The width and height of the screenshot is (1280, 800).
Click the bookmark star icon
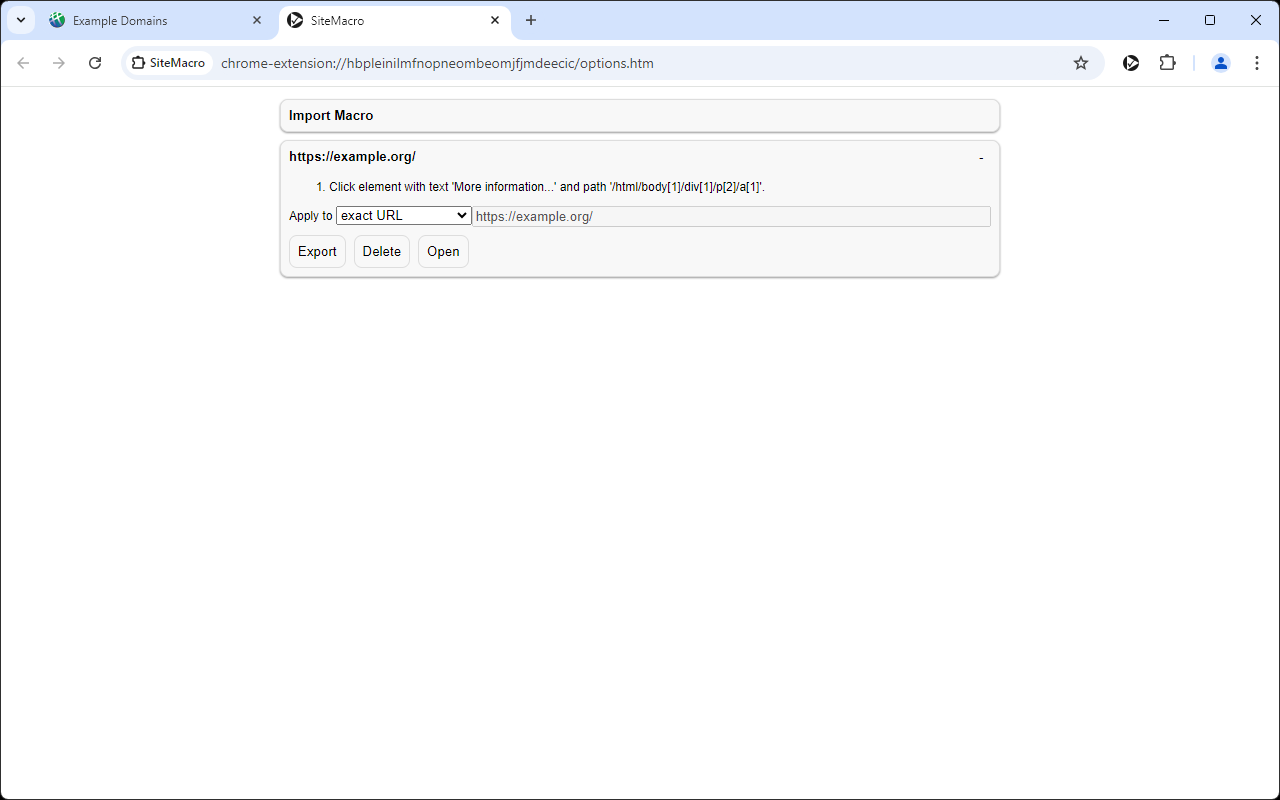click(1080, 62)
